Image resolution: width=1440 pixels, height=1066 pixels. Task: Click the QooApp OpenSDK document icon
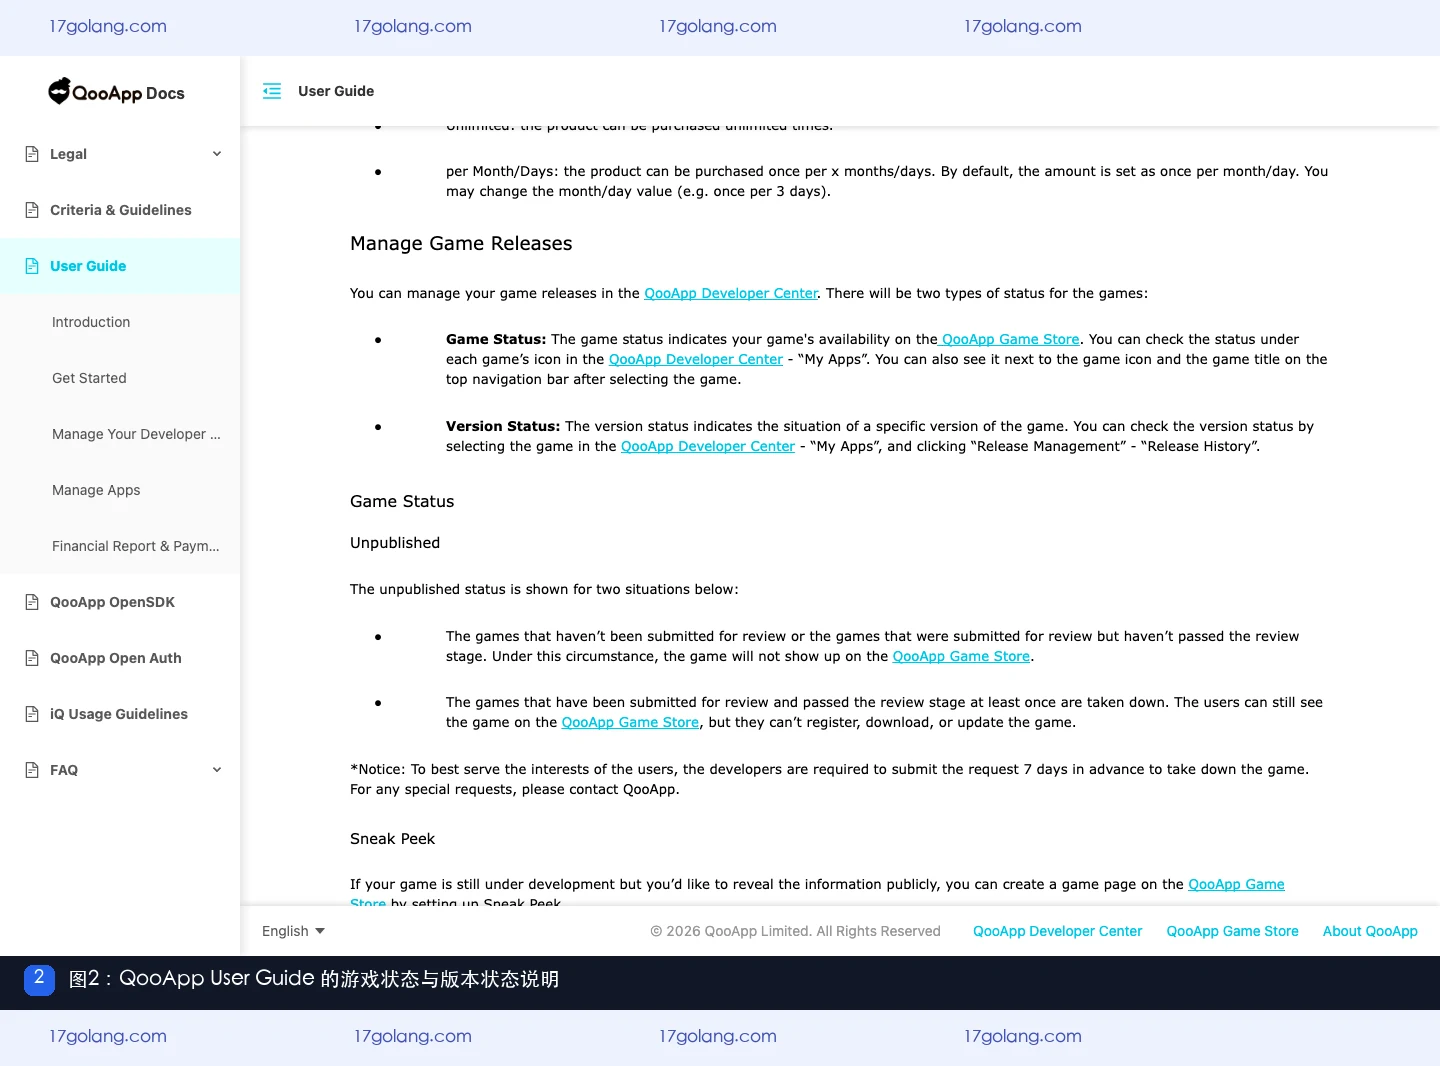point(32,602)
